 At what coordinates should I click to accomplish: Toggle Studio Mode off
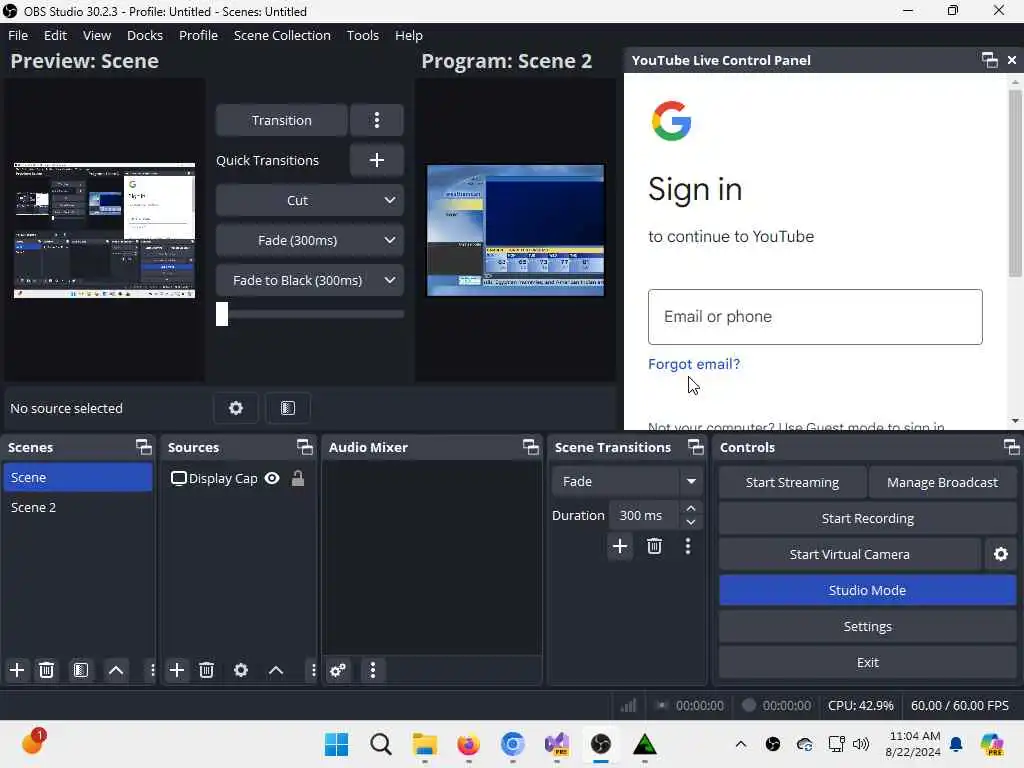867,590
